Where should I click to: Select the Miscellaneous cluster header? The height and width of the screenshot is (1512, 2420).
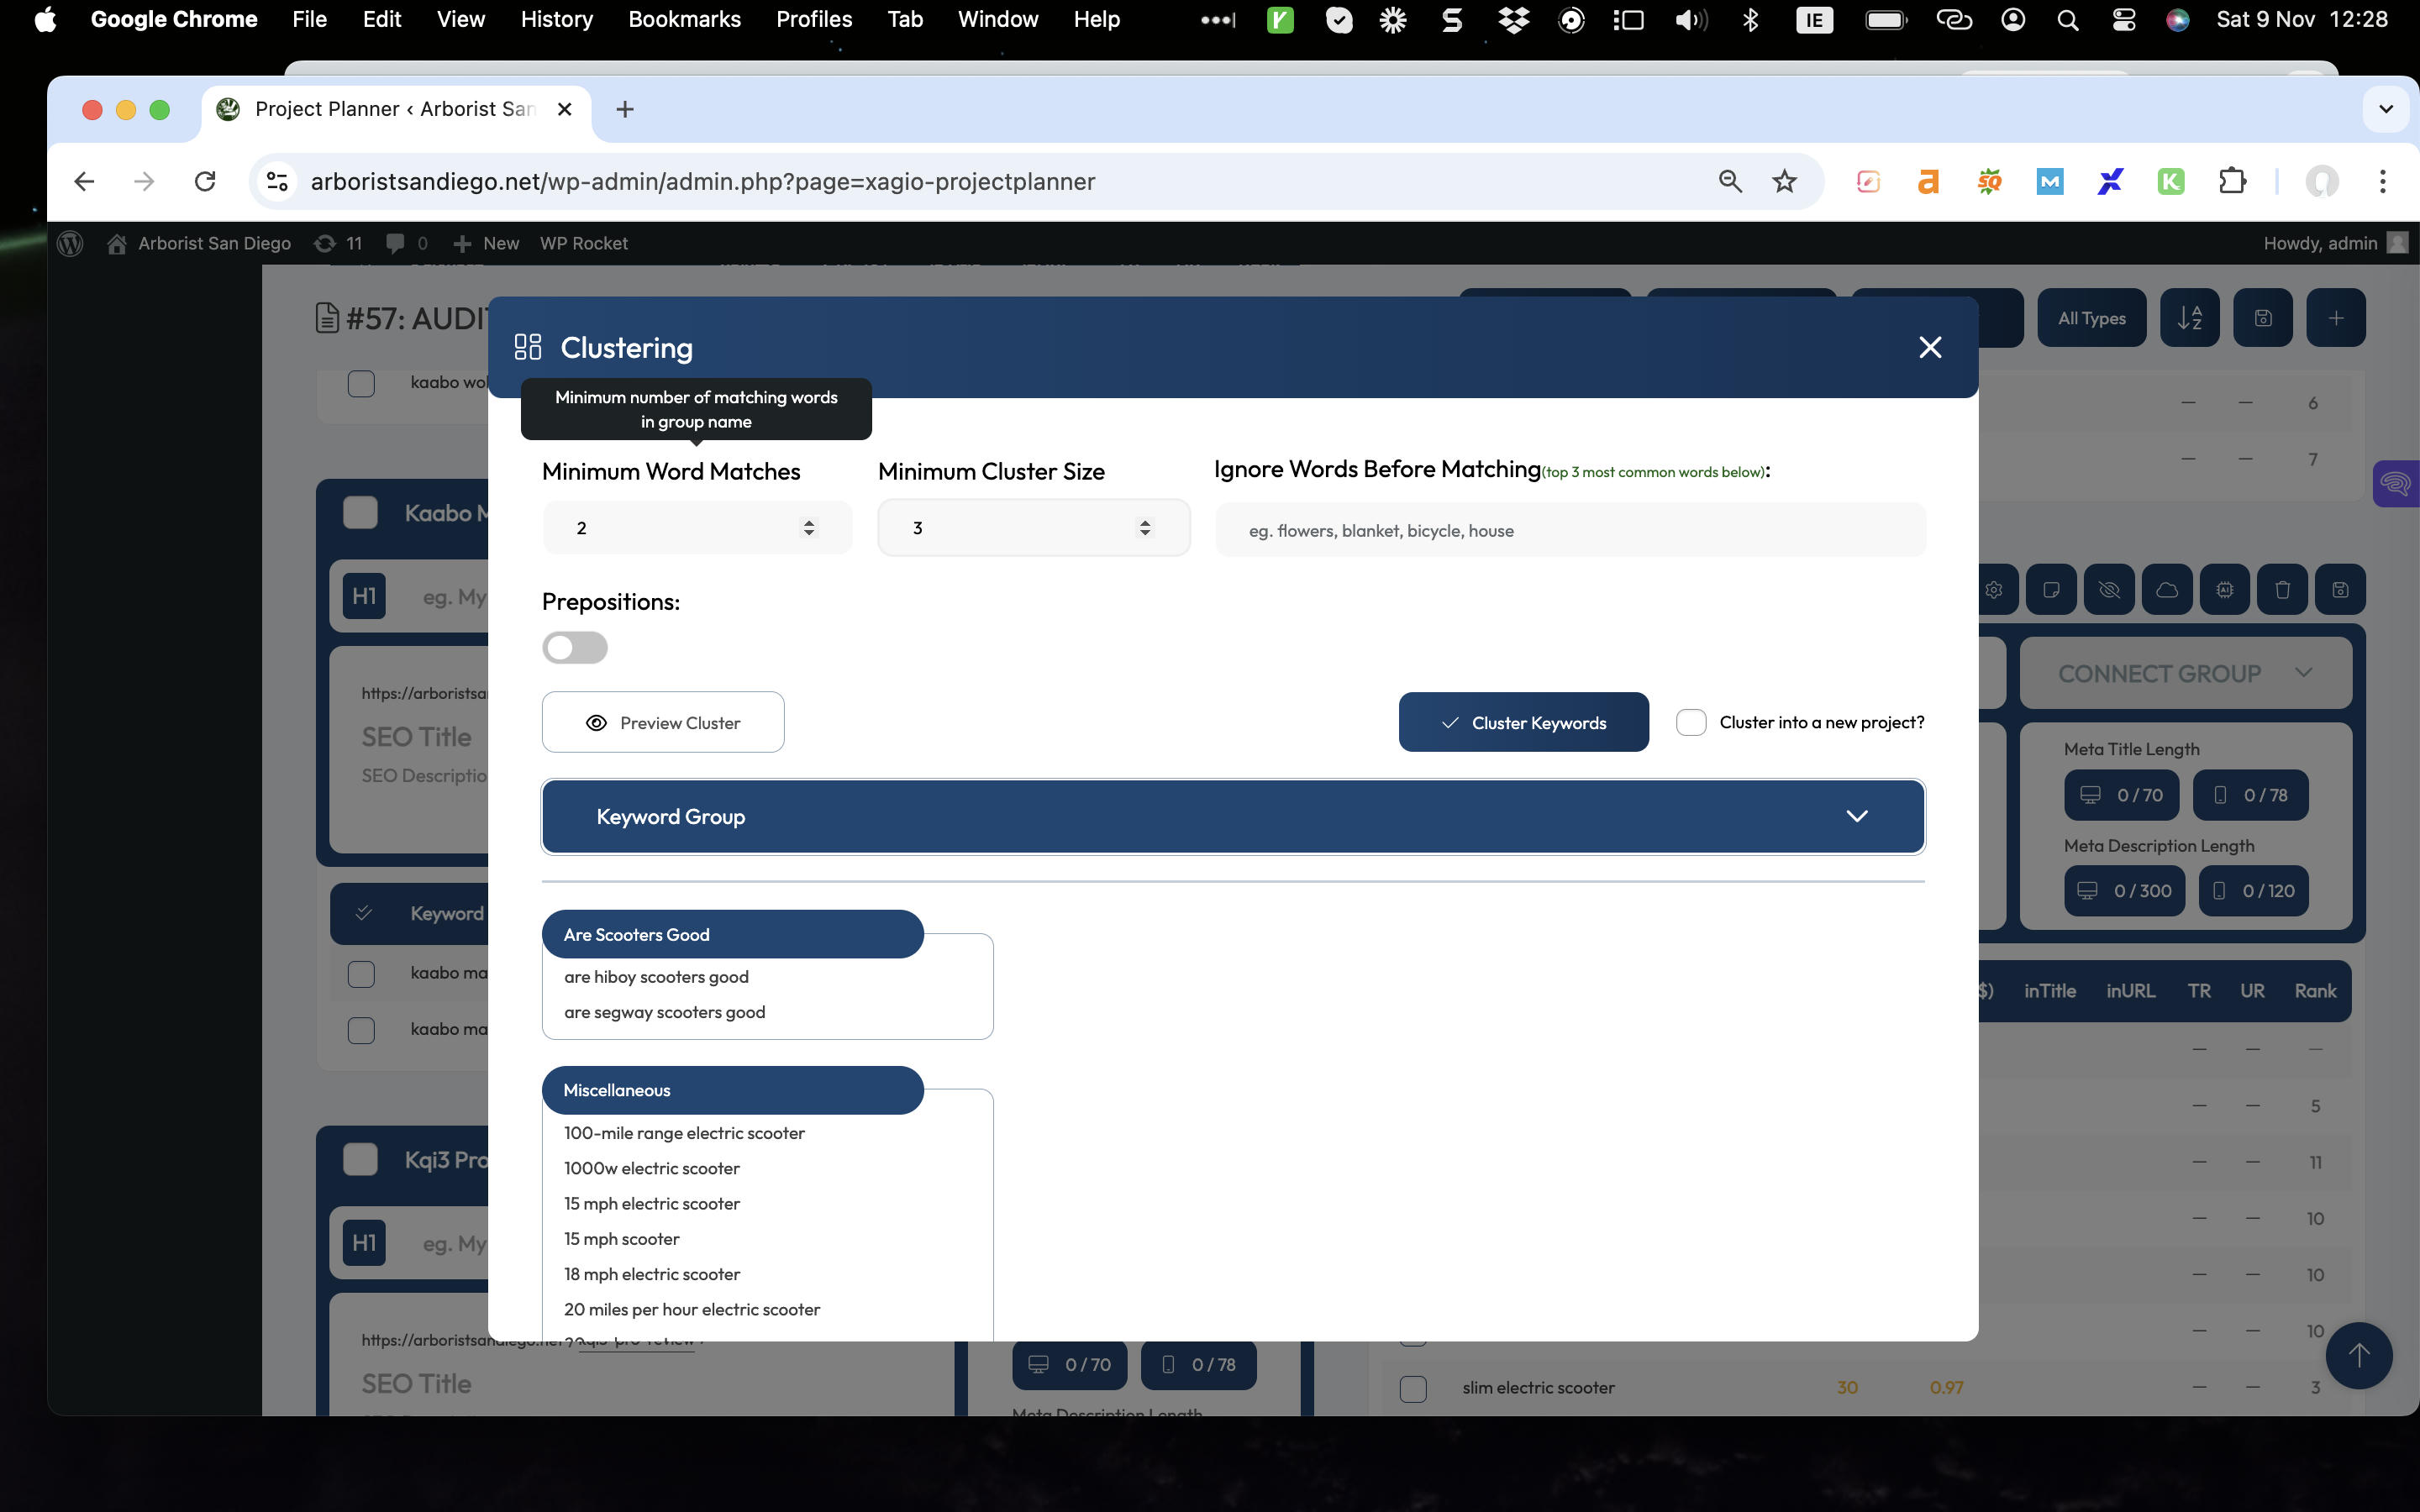(x=732, y=1090)
